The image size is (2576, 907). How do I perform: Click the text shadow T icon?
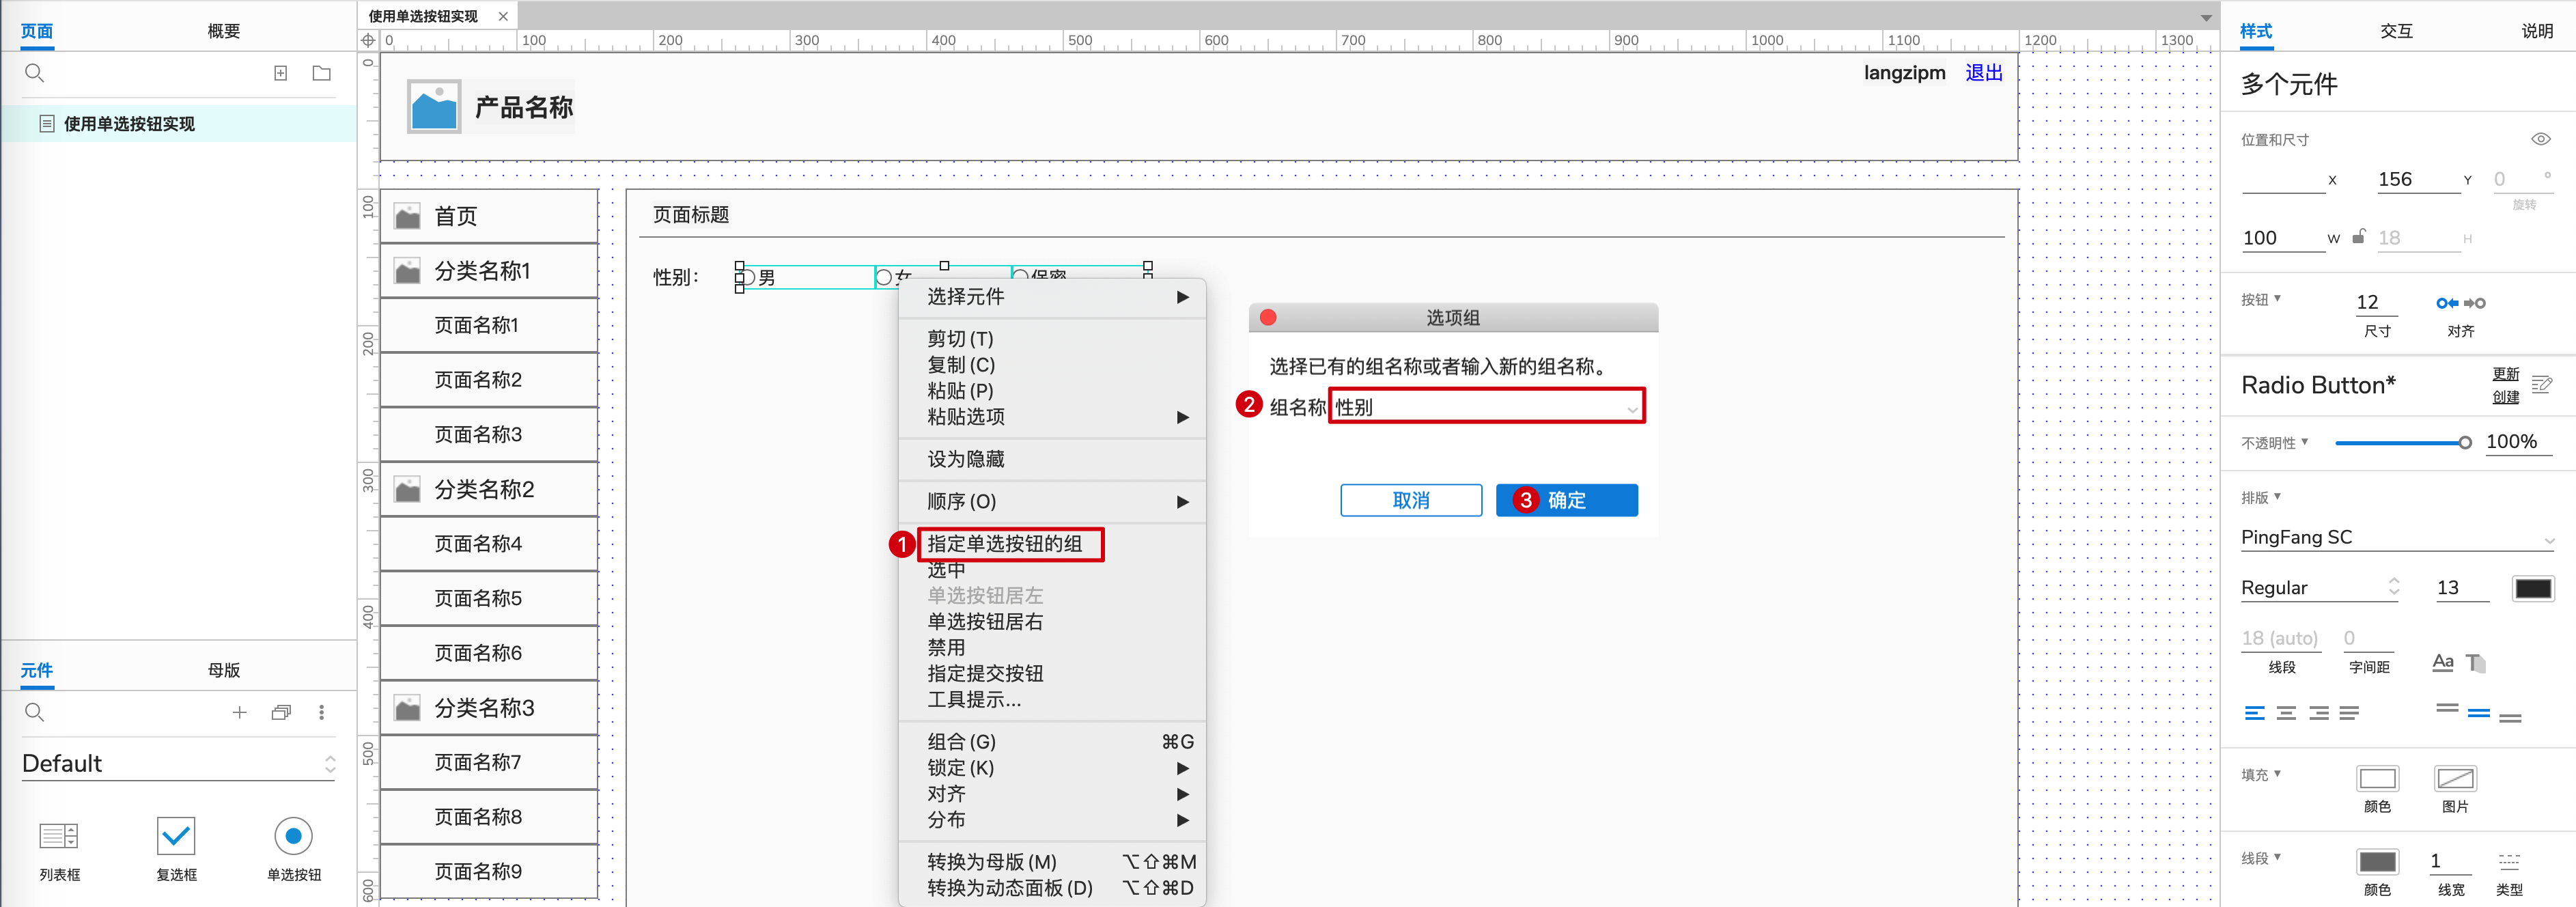click(2476, 662)
